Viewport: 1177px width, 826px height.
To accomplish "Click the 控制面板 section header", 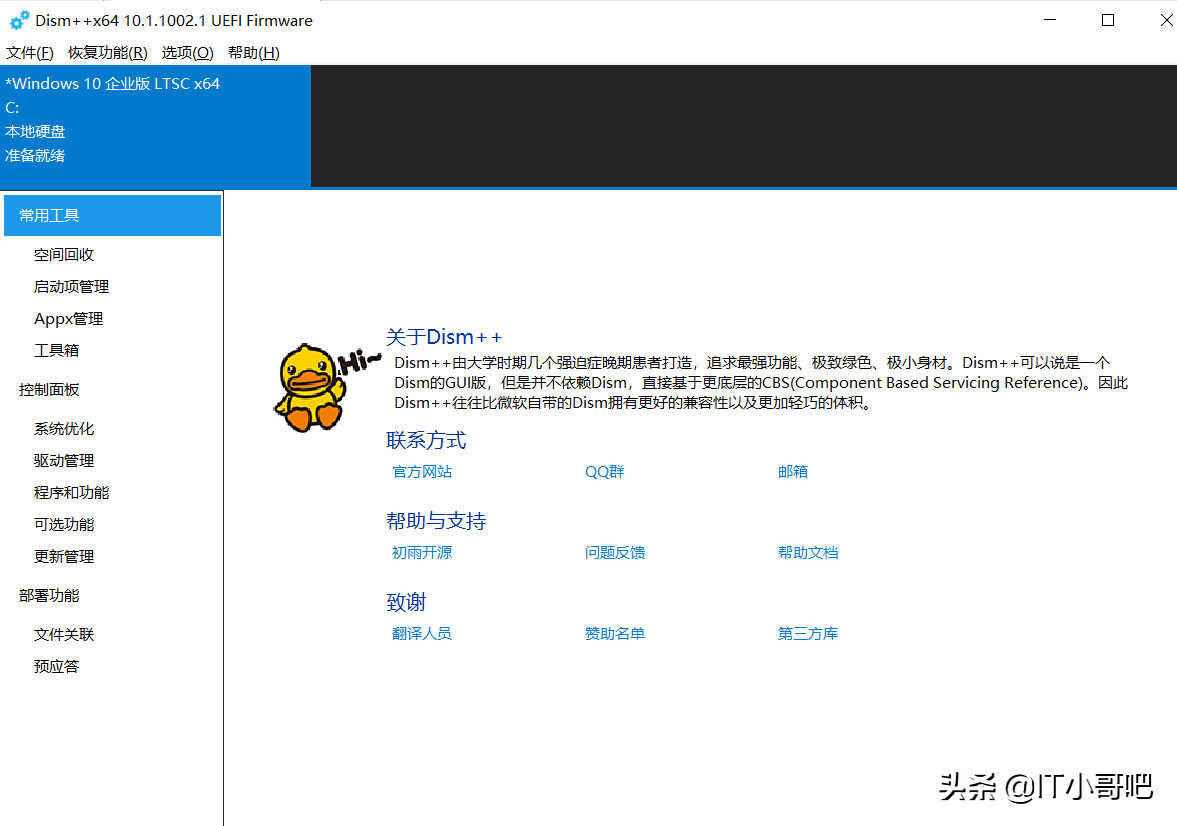I will click(49, 390).
